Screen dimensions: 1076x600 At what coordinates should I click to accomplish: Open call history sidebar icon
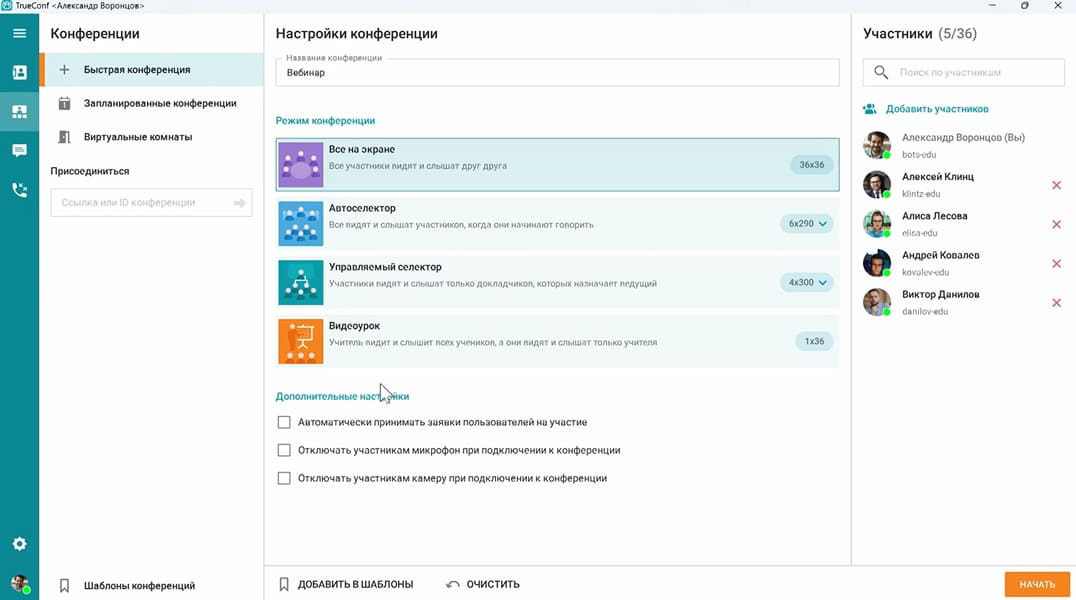pos(19,189)
